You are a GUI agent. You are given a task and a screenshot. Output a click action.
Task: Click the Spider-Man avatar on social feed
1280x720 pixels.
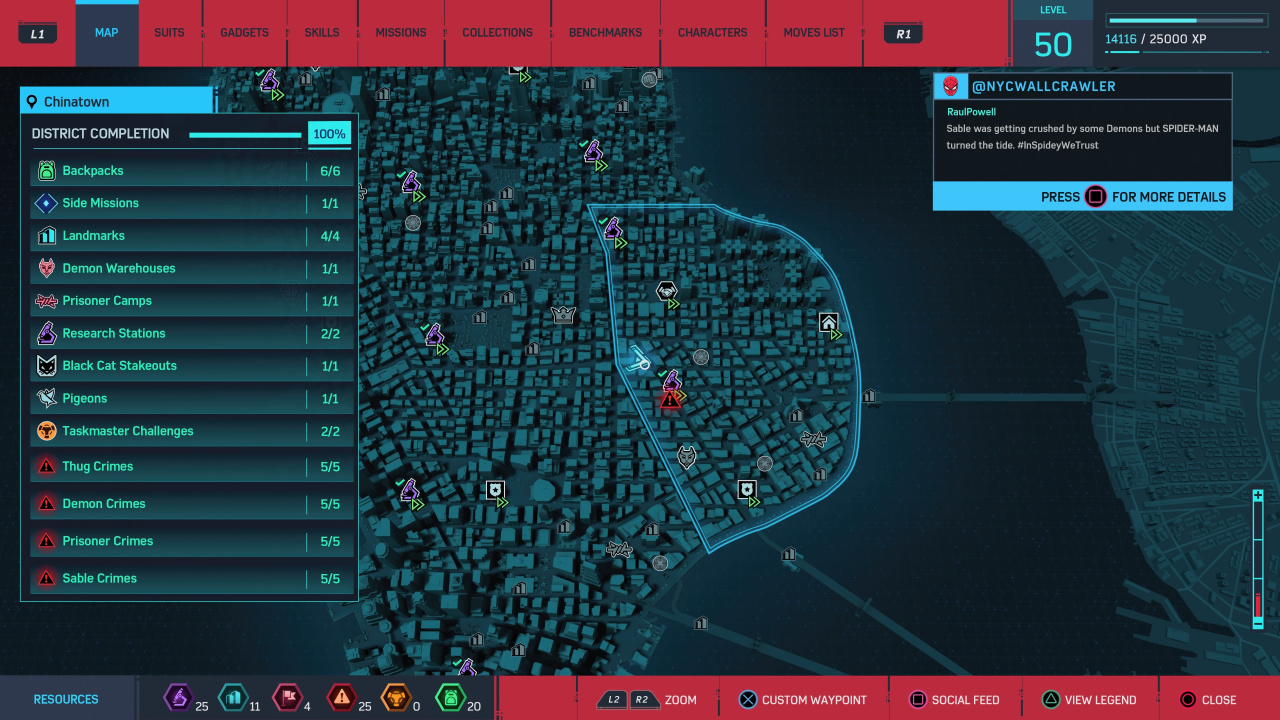pos(950,86)
